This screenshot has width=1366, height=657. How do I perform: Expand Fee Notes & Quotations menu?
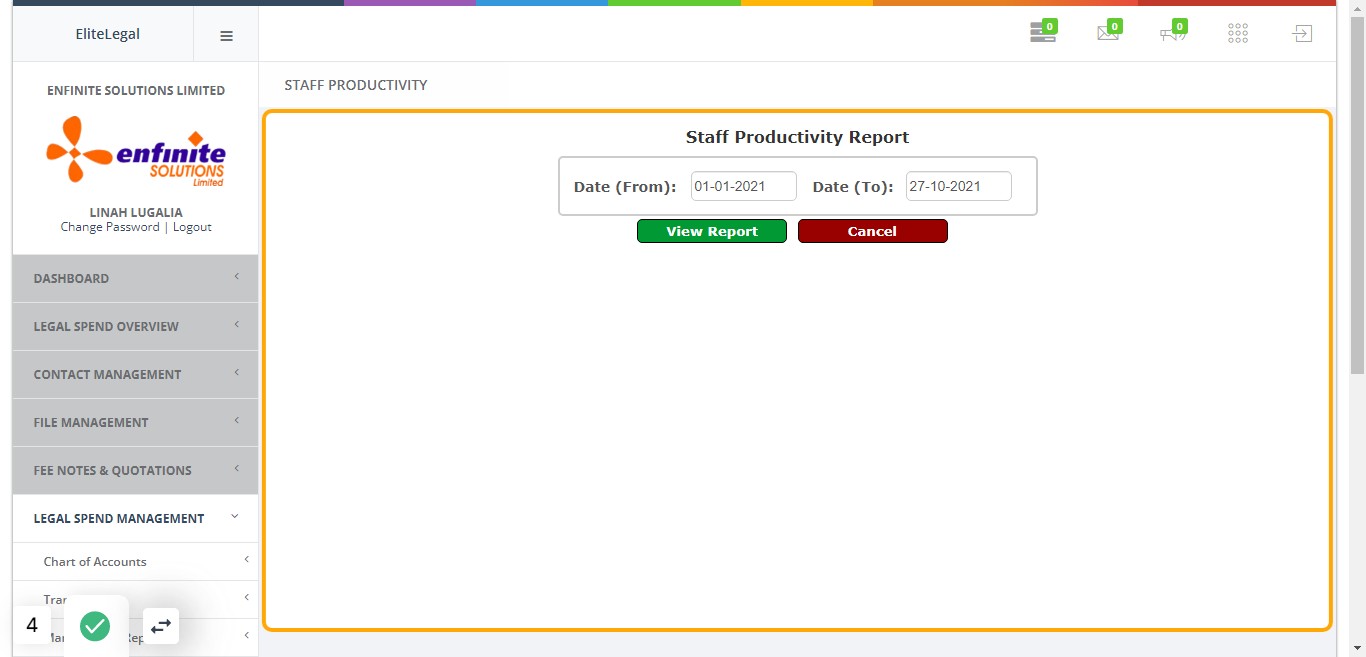(x=135, y=470)
